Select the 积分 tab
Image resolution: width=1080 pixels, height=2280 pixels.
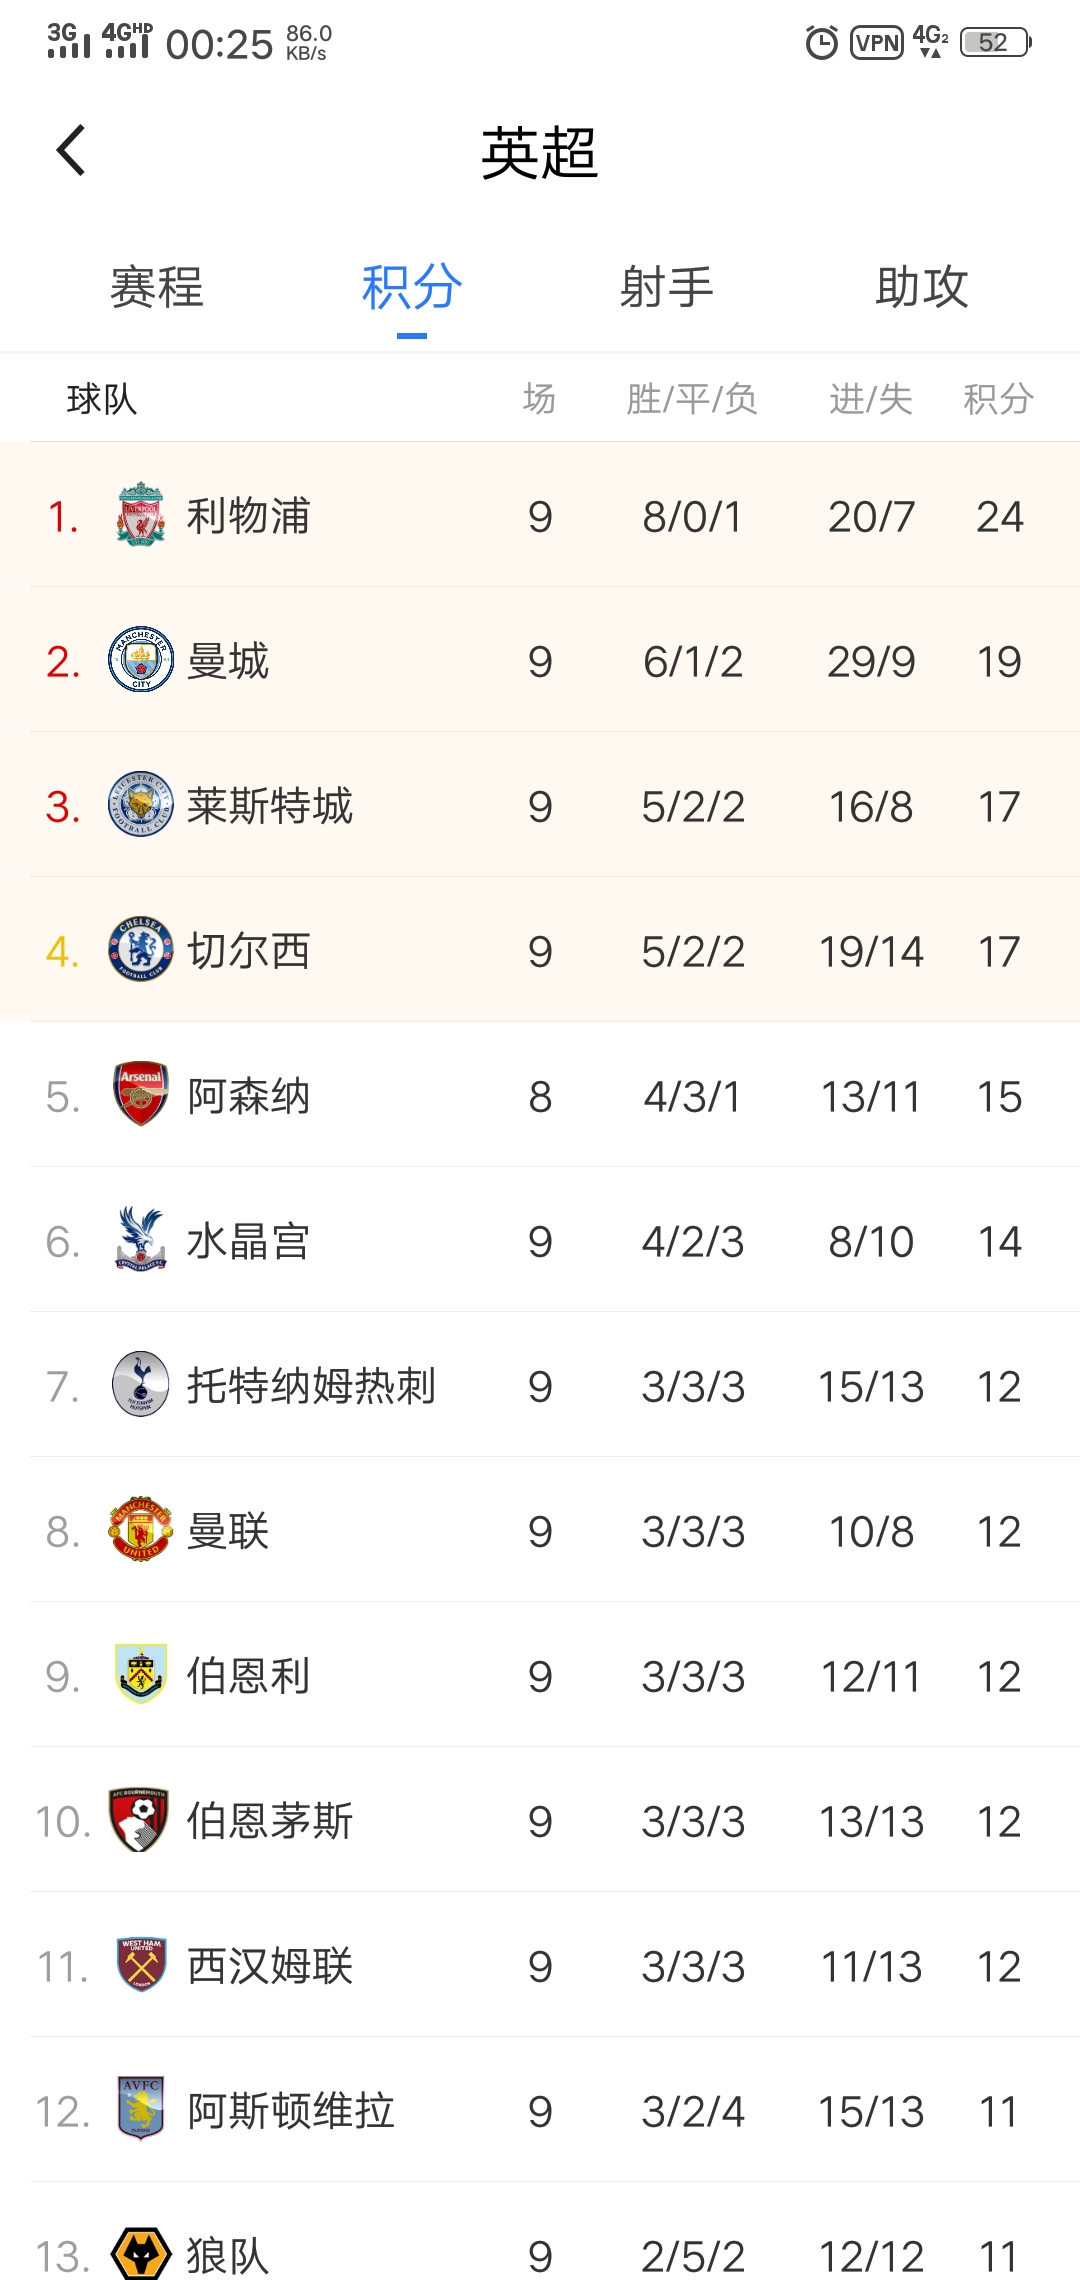412,288
